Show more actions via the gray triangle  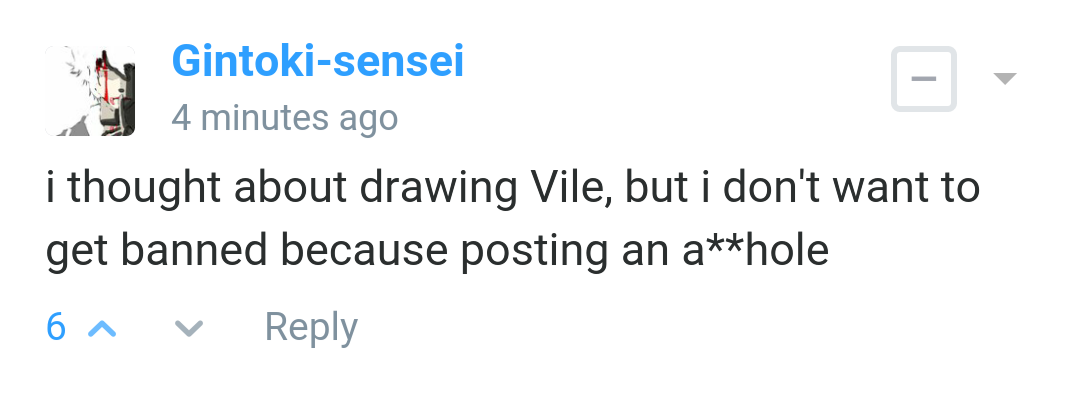(x=1005, y=78)
